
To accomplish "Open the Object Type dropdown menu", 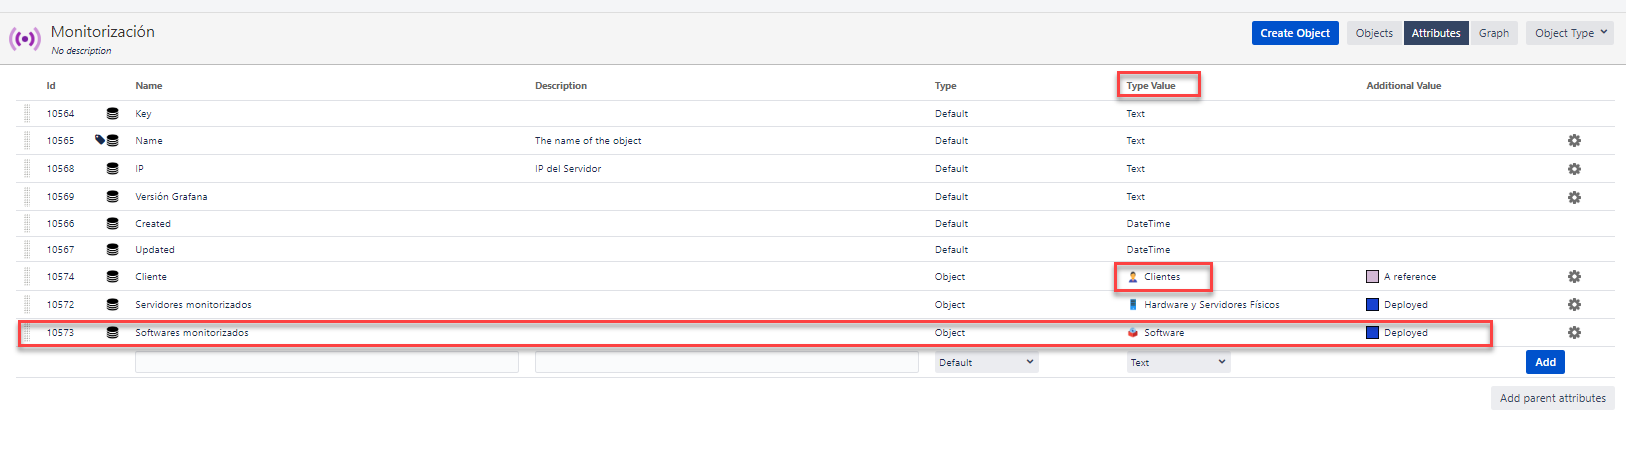I will [x=1570, y=33].
